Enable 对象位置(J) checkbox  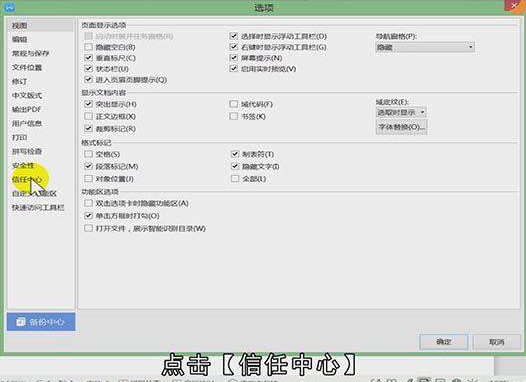[x=88, y=178]
